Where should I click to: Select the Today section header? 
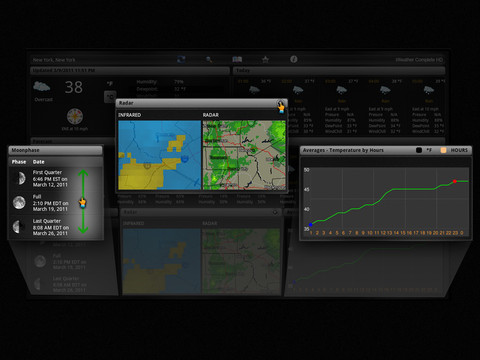[339, 70]
